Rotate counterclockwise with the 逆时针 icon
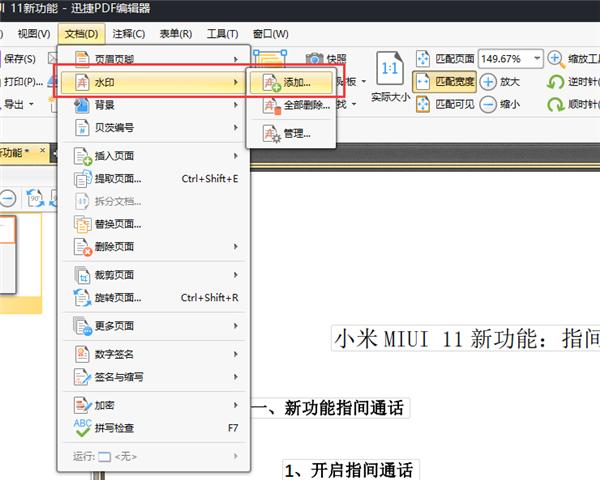Viewport: 600px width, 480px height. pyautogui.click(x=556, y=82)
